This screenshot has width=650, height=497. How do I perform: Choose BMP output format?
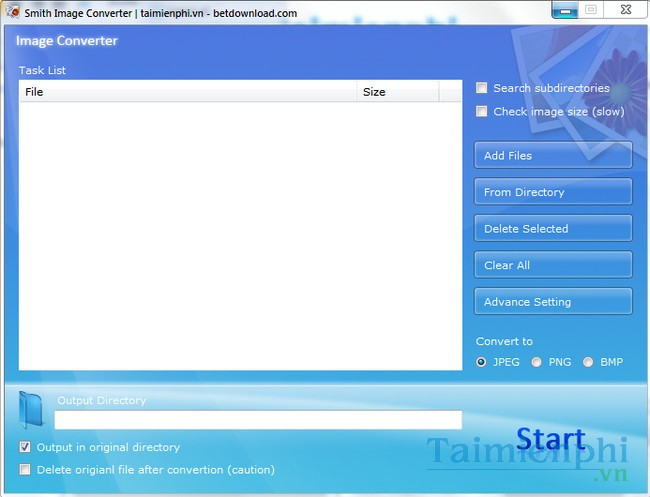[x=588, y=362]
